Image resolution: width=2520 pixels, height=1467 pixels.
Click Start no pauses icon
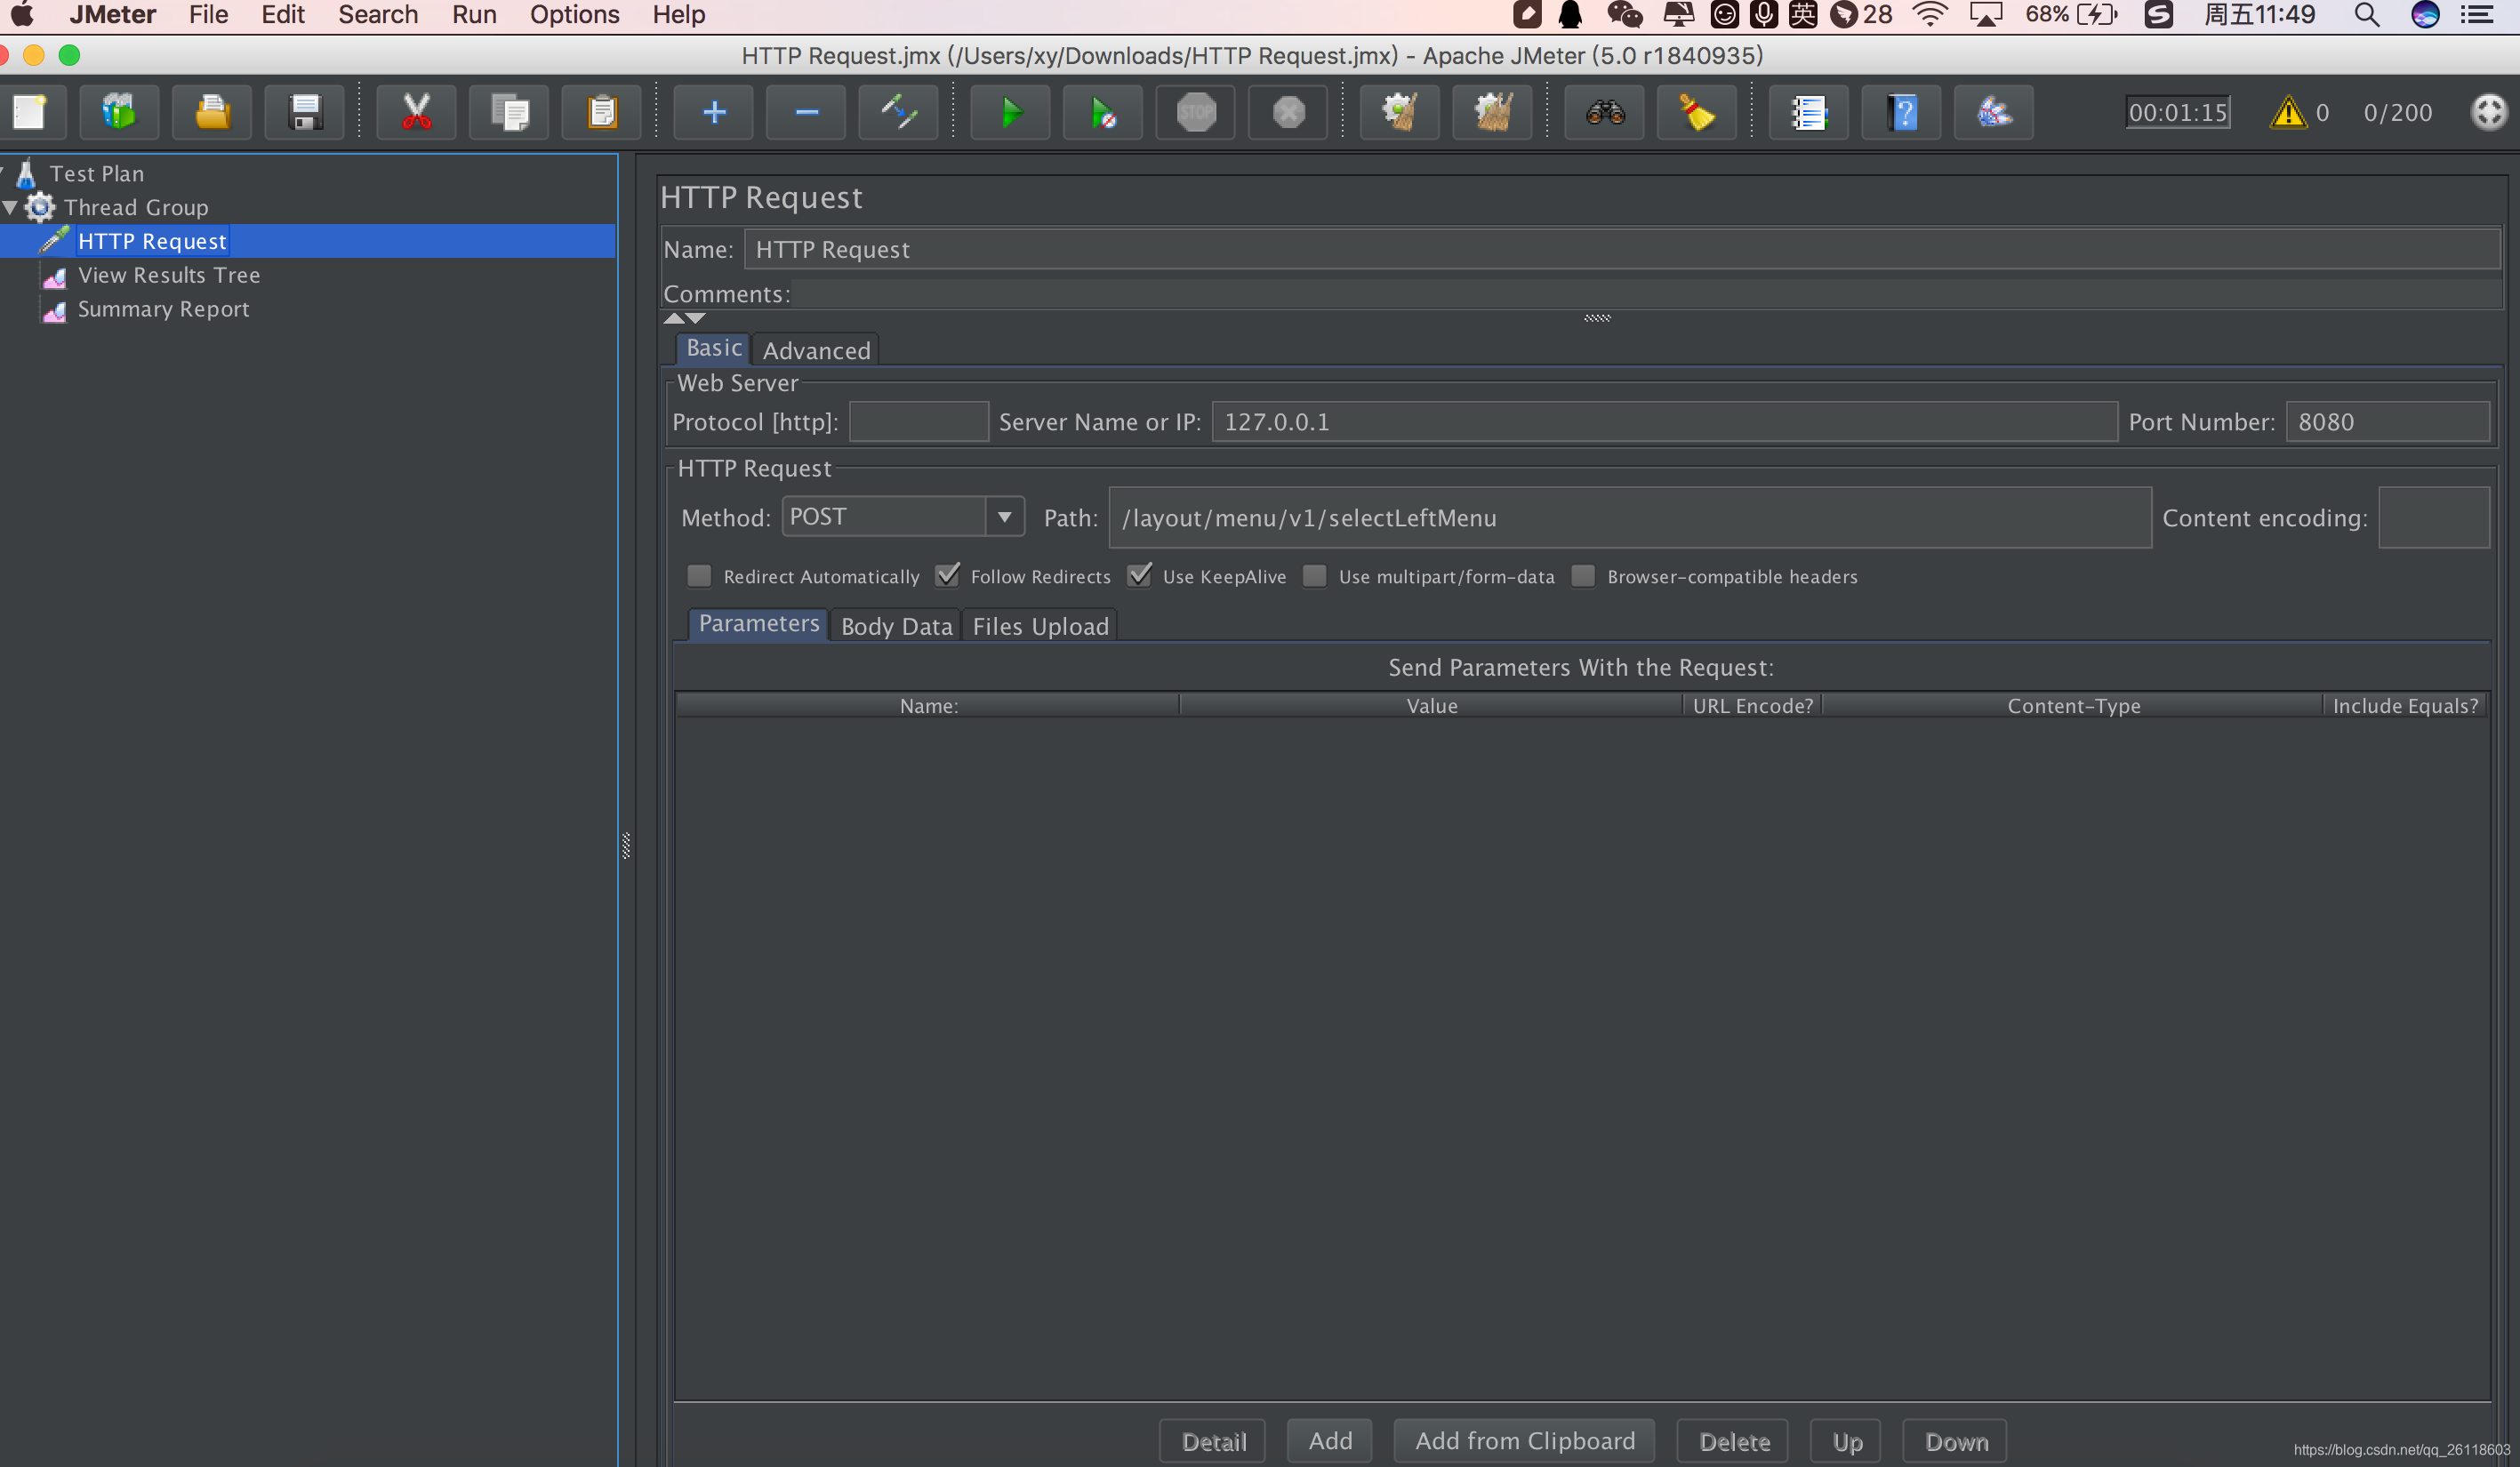coord(1103,112)
